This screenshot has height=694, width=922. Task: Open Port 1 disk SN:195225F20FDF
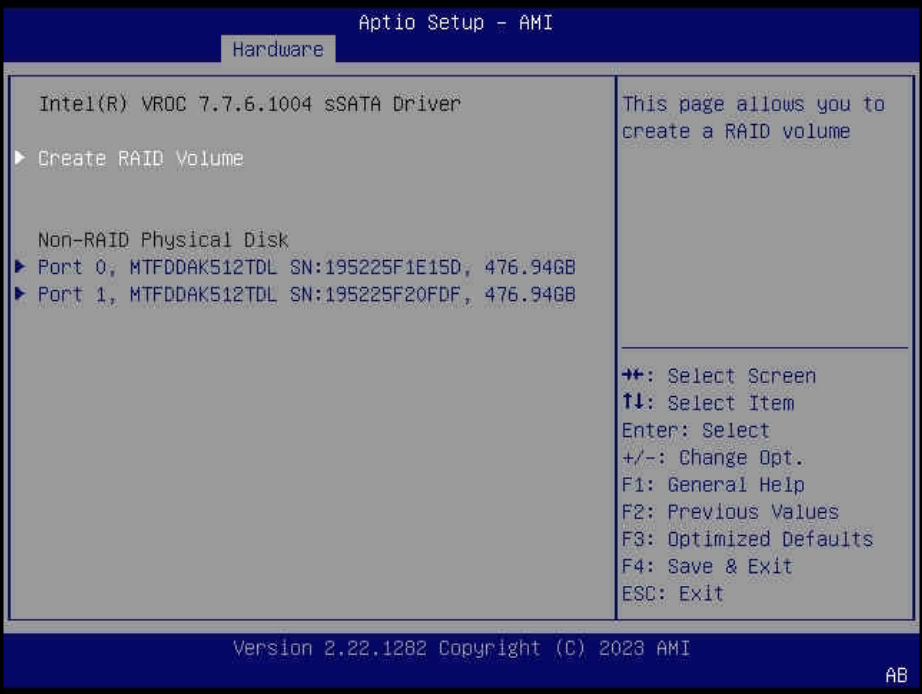tap(306, 294)
